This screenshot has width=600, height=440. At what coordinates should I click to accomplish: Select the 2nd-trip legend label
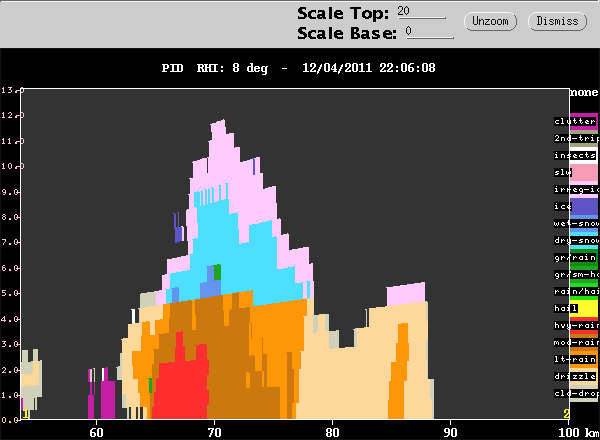click(x=576, y=139)
